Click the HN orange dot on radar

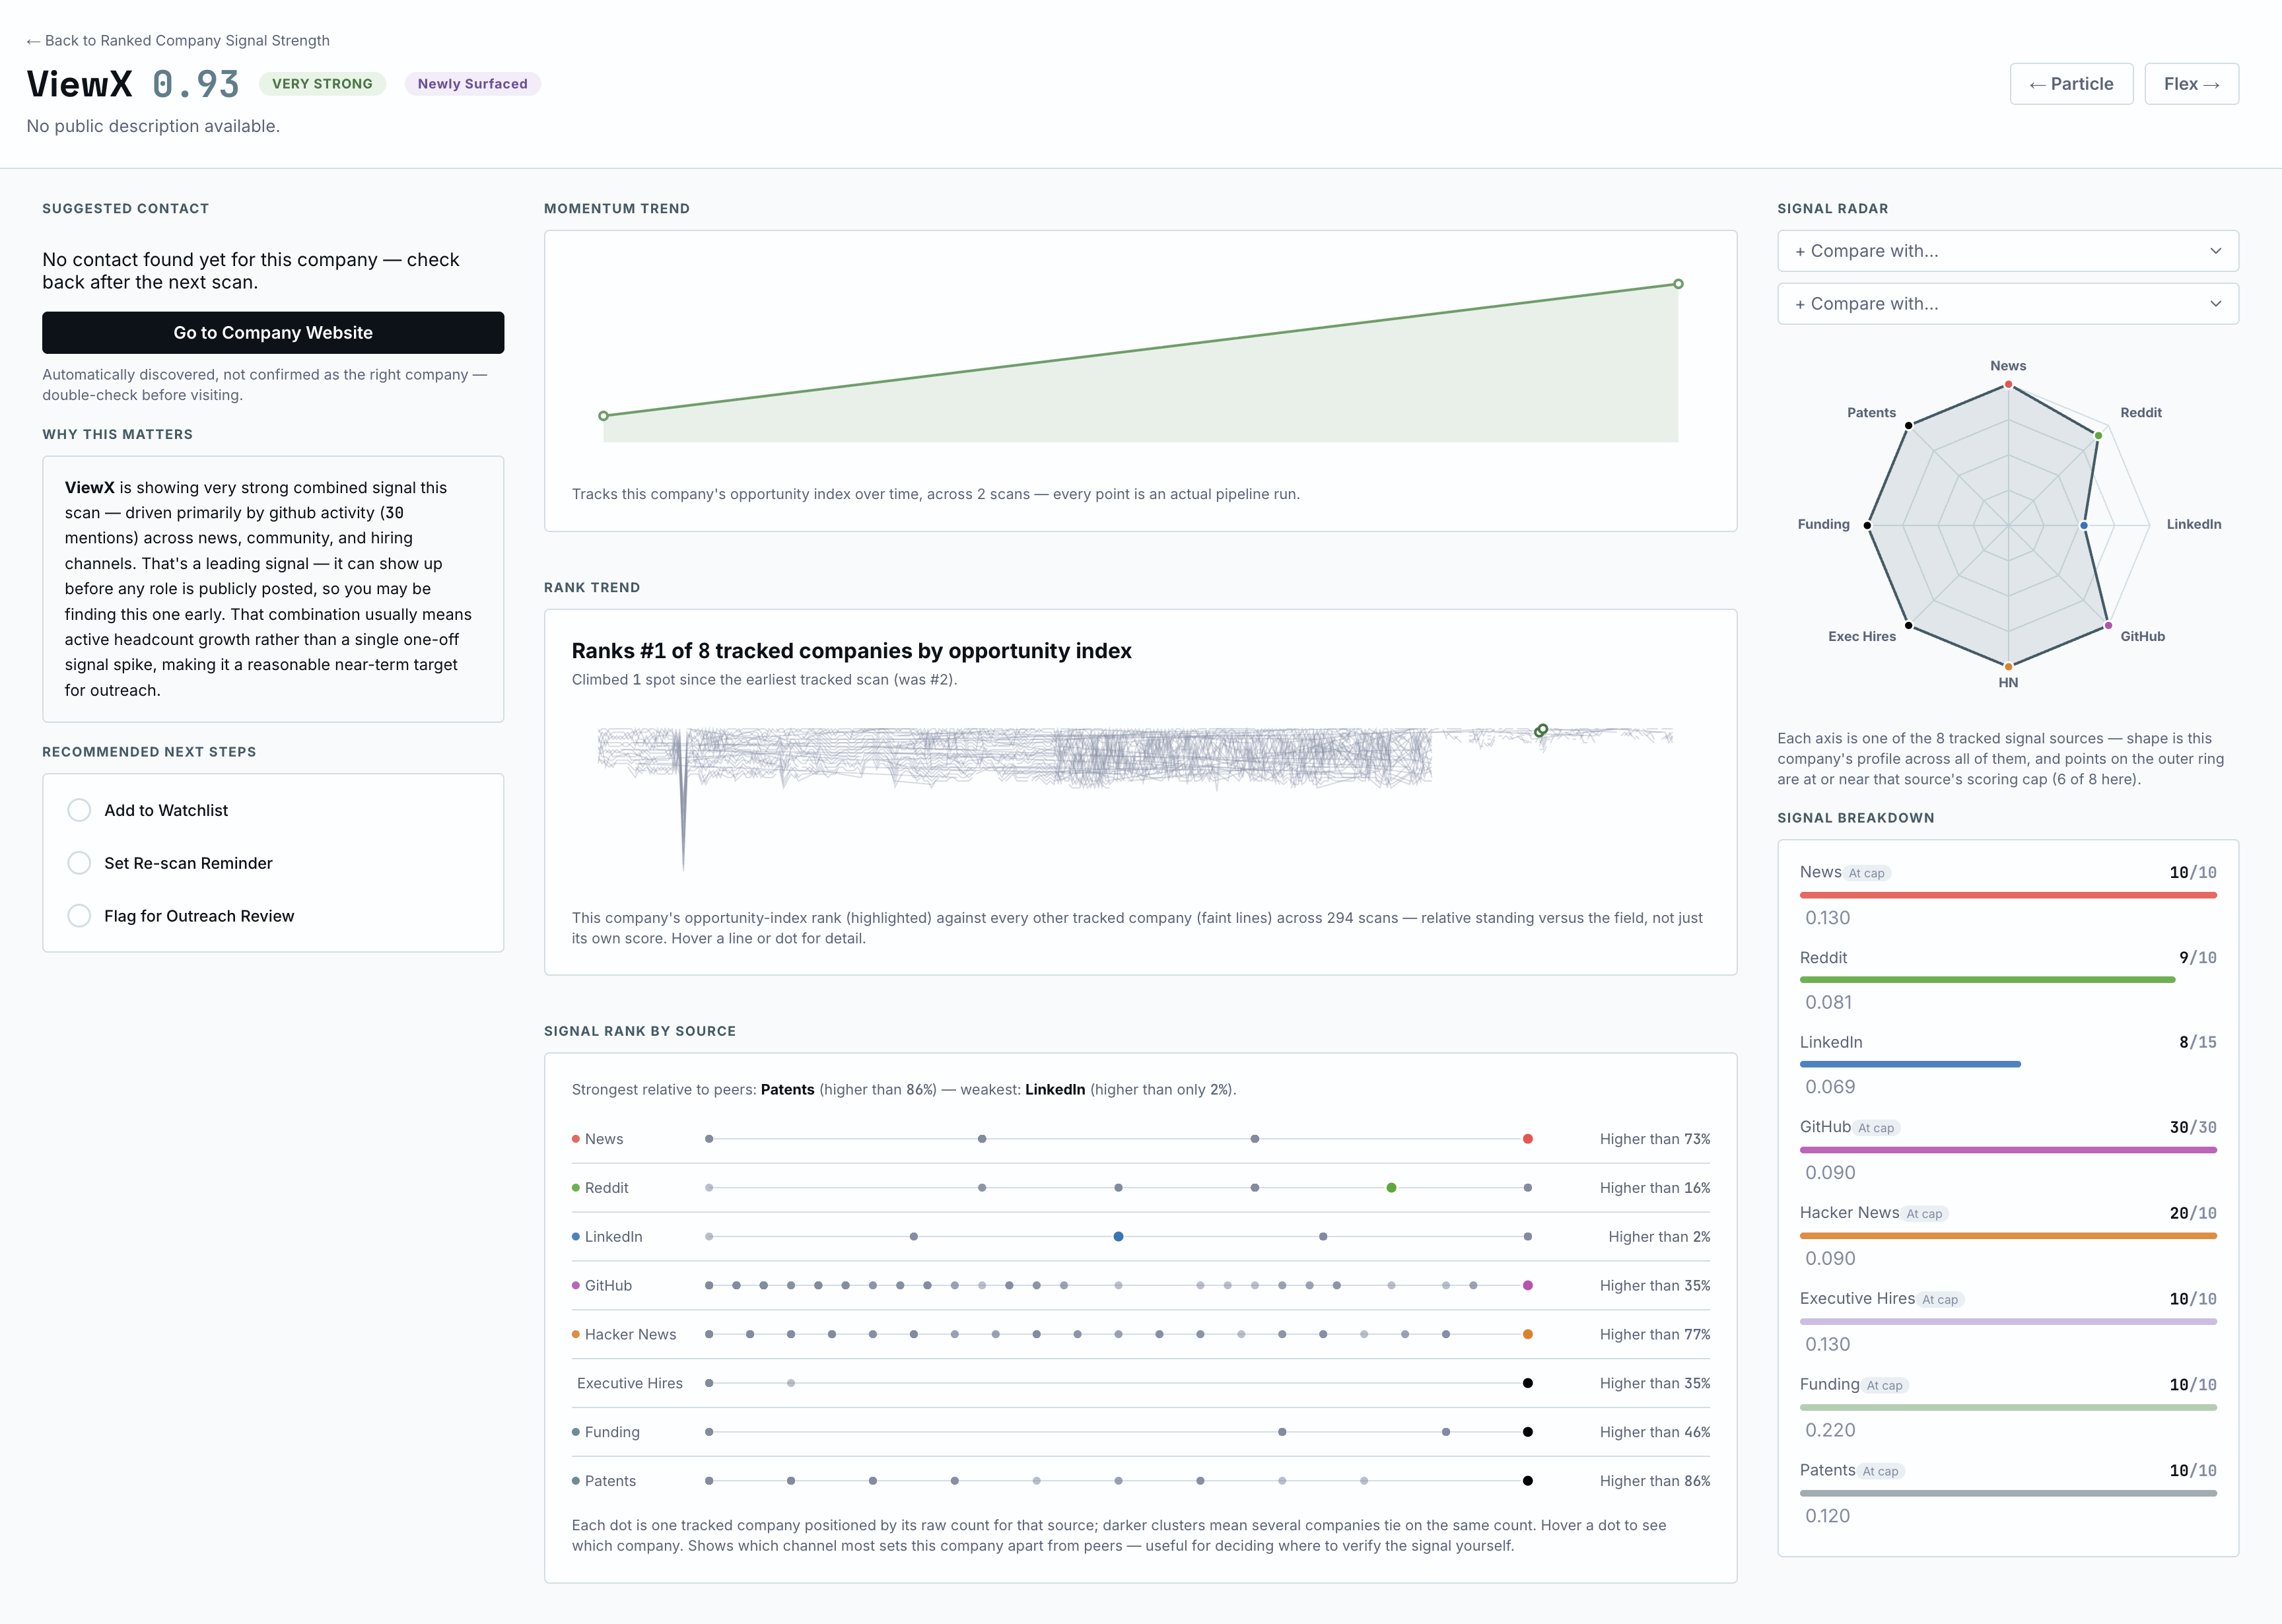[x=2008, y=666]
